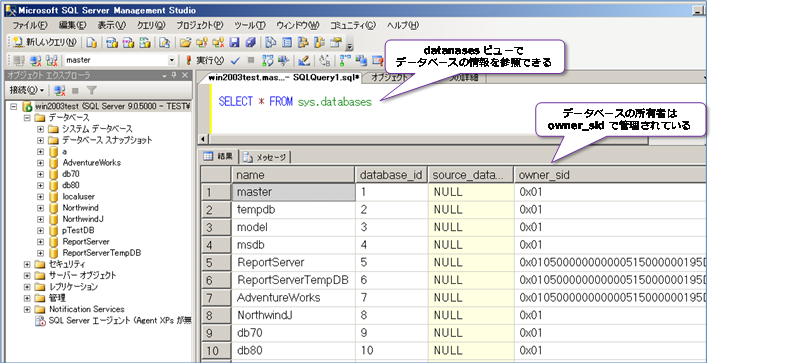Expand the セキュリティ folder
This screenshot has width=800, height=364.
27,264
